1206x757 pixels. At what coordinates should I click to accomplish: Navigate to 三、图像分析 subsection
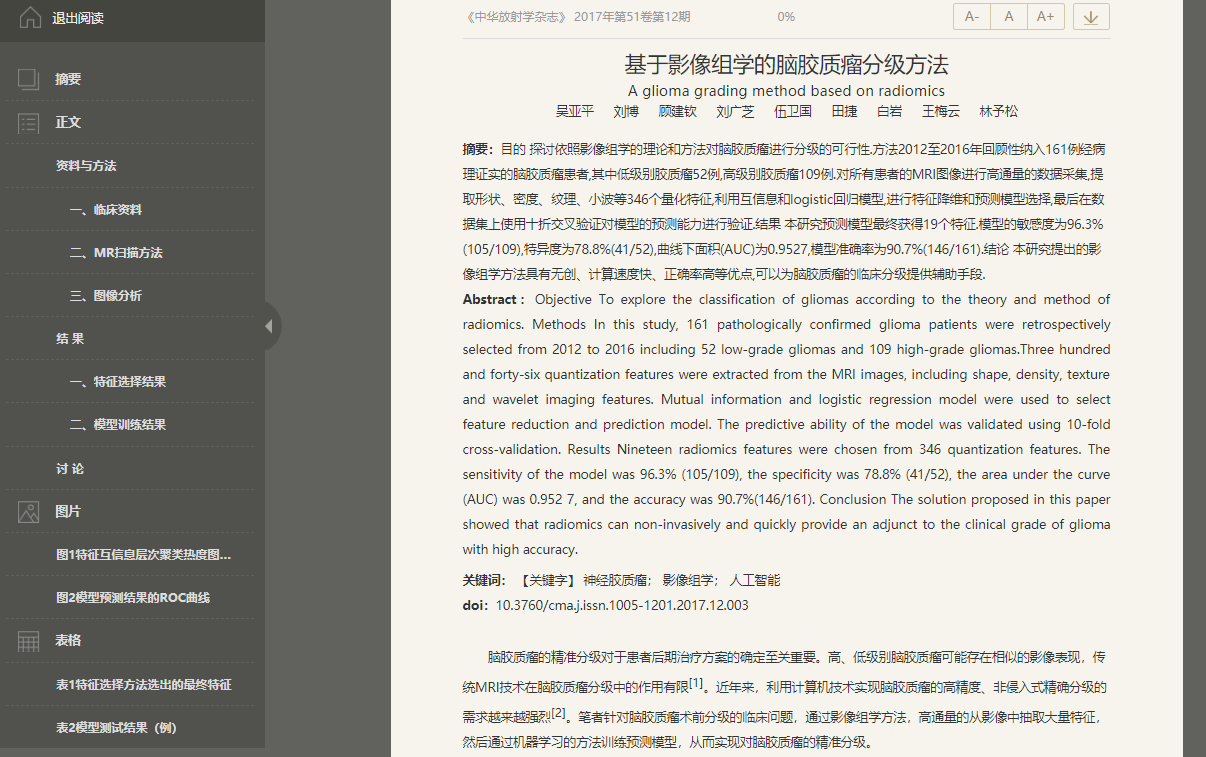[105, 296]
